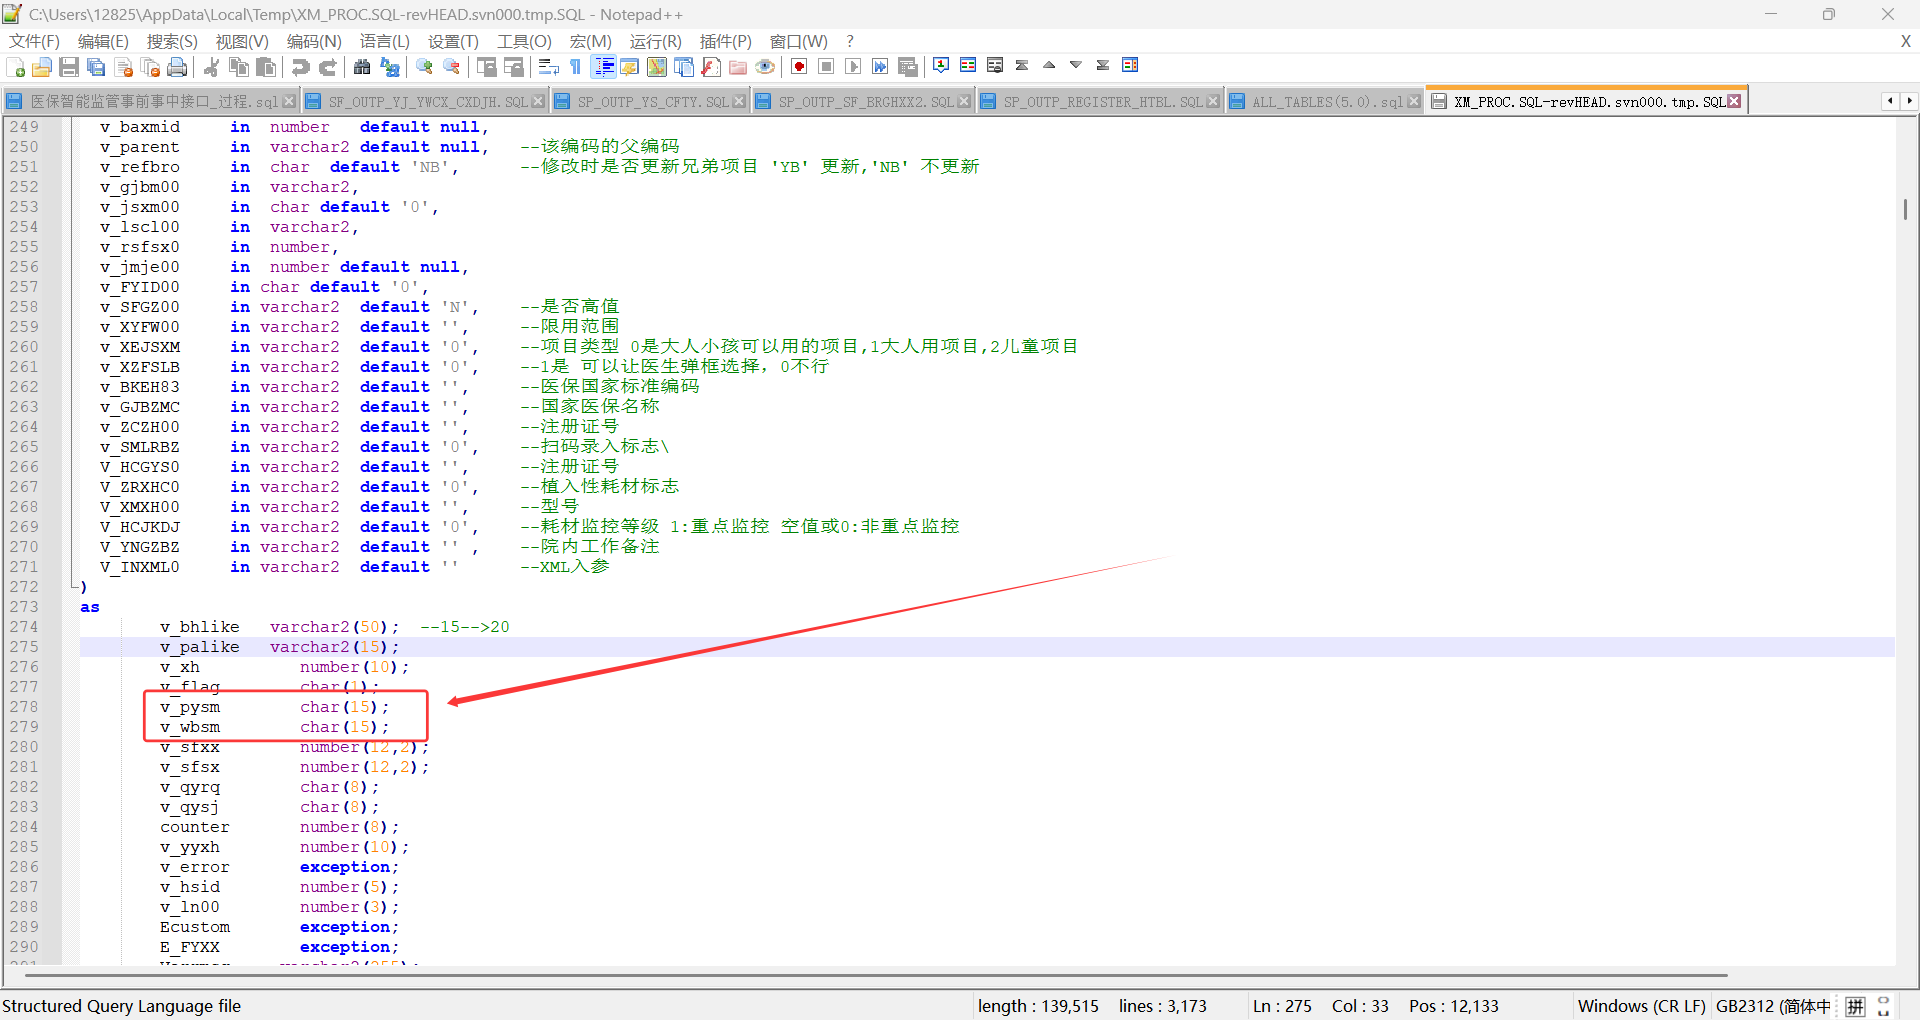
Task: Click the Save All icon
Action: [96, 67]
